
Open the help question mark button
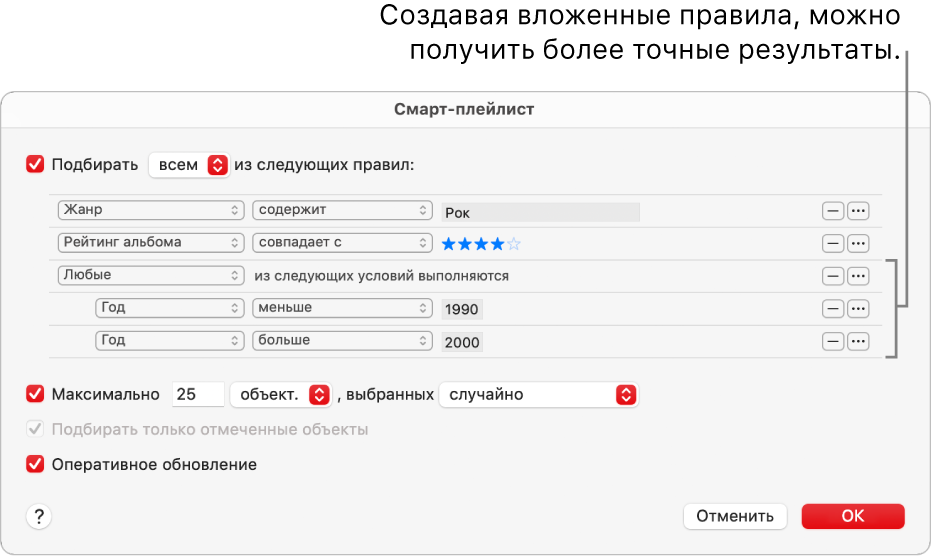pos(39,516)
